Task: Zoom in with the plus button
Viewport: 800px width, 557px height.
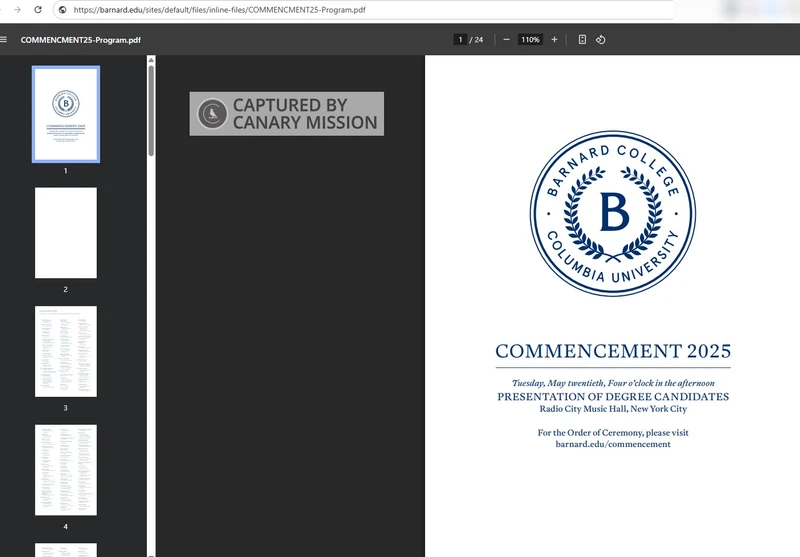Action: [554, 40]
